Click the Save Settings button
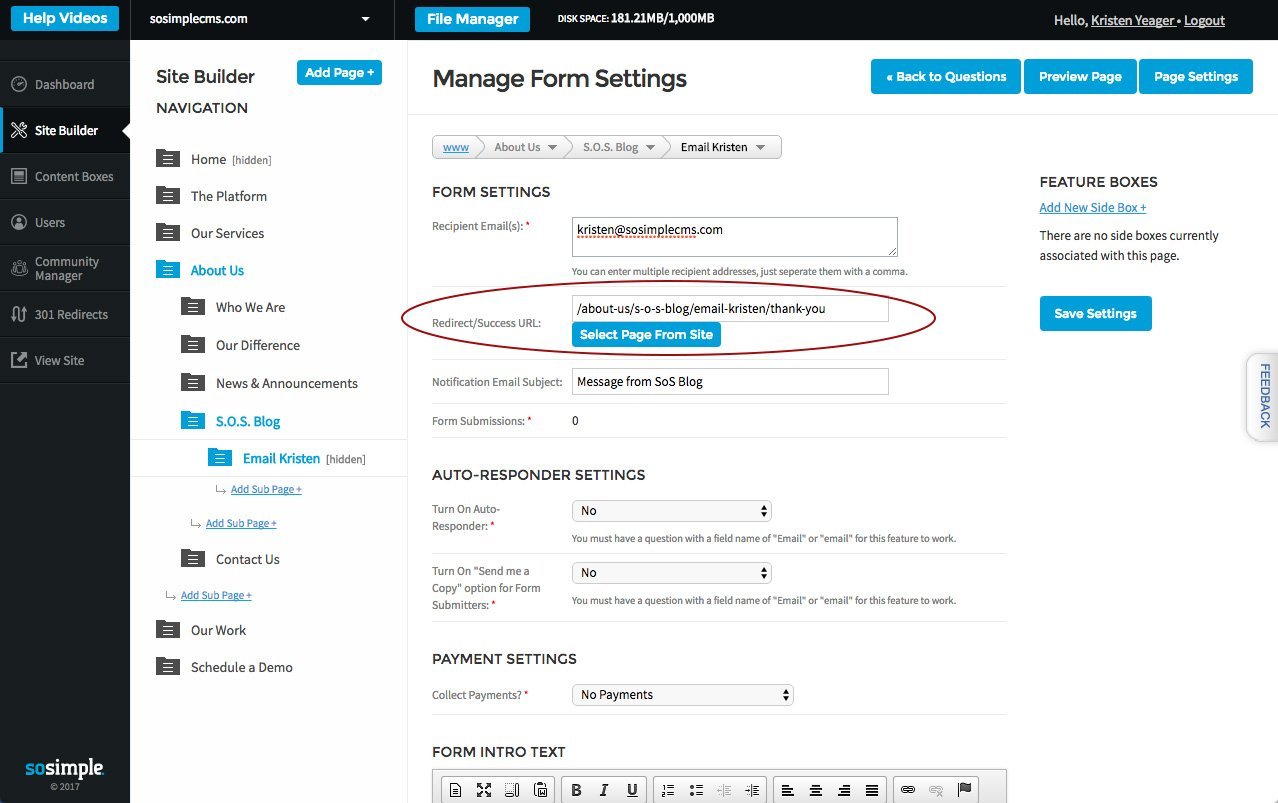 [1095, 313]
